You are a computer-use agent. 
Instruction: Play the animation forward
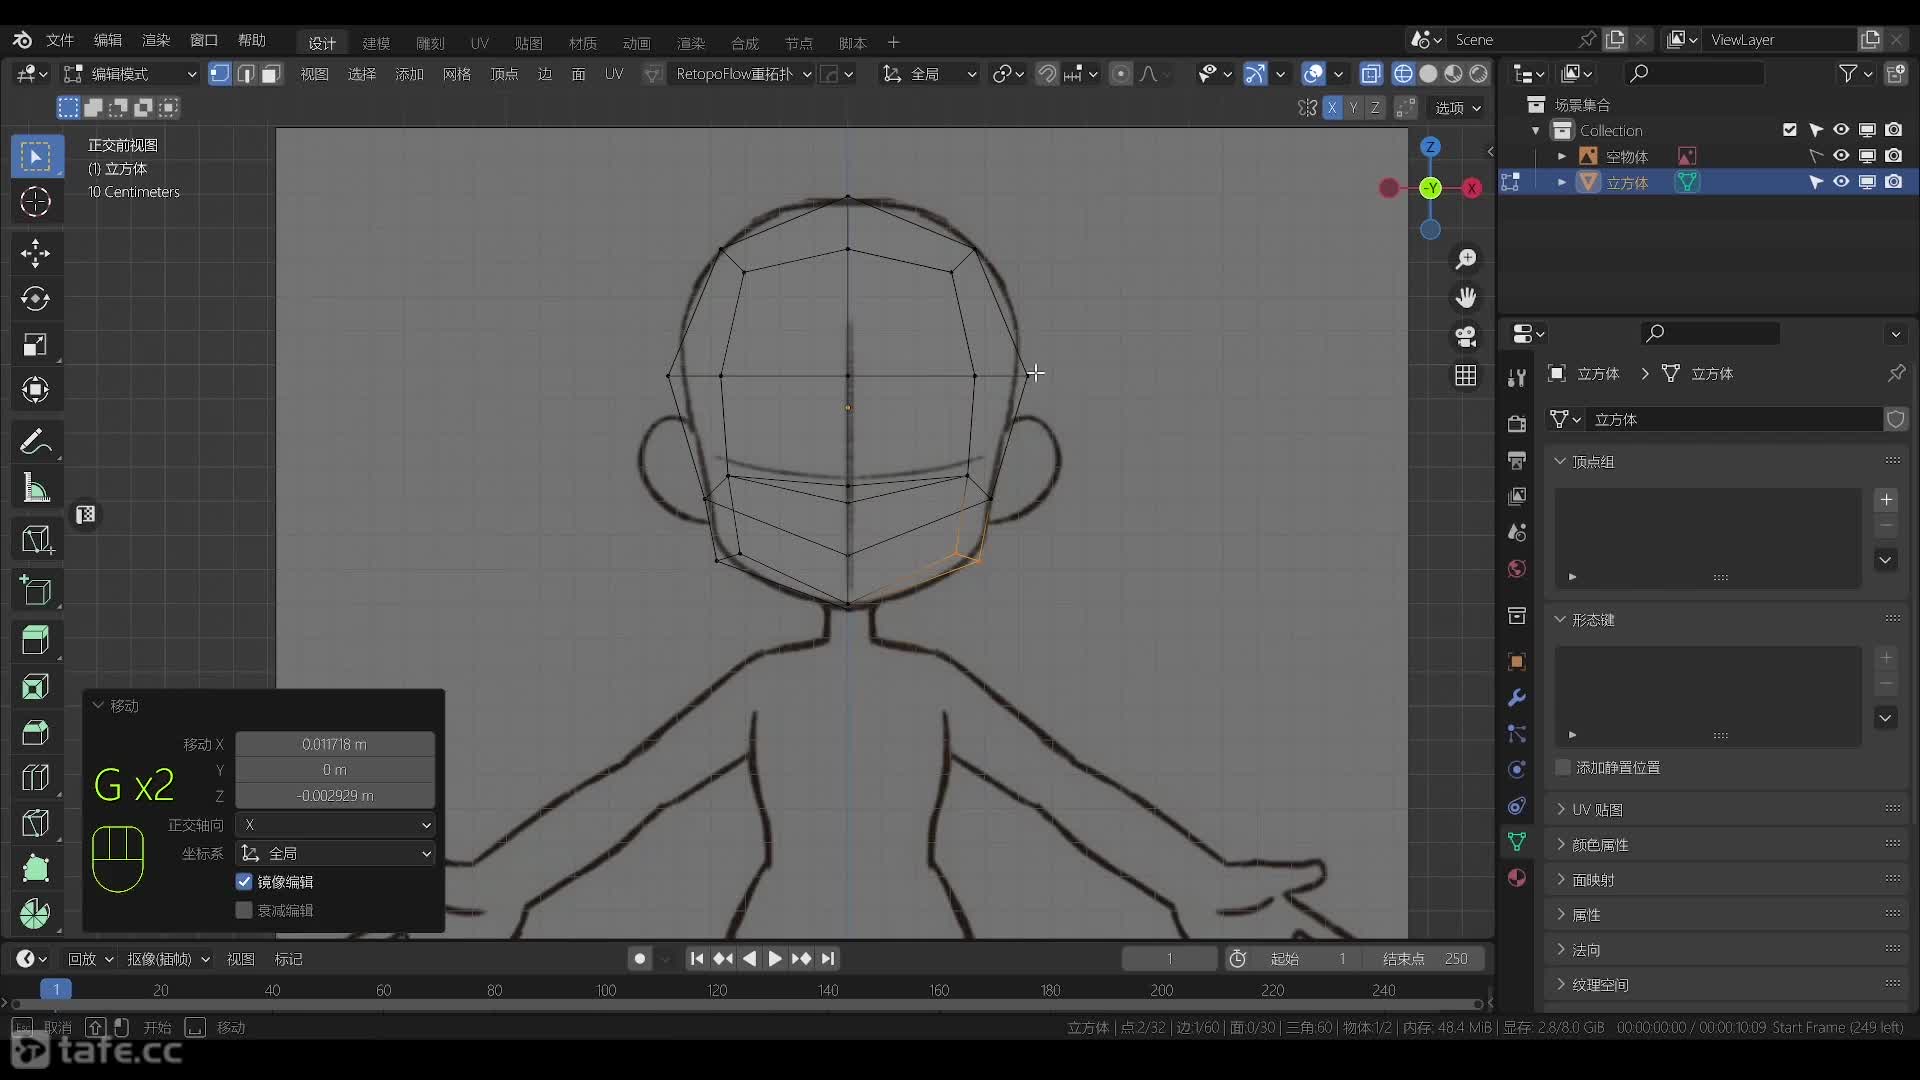click(x=775, y=959)
